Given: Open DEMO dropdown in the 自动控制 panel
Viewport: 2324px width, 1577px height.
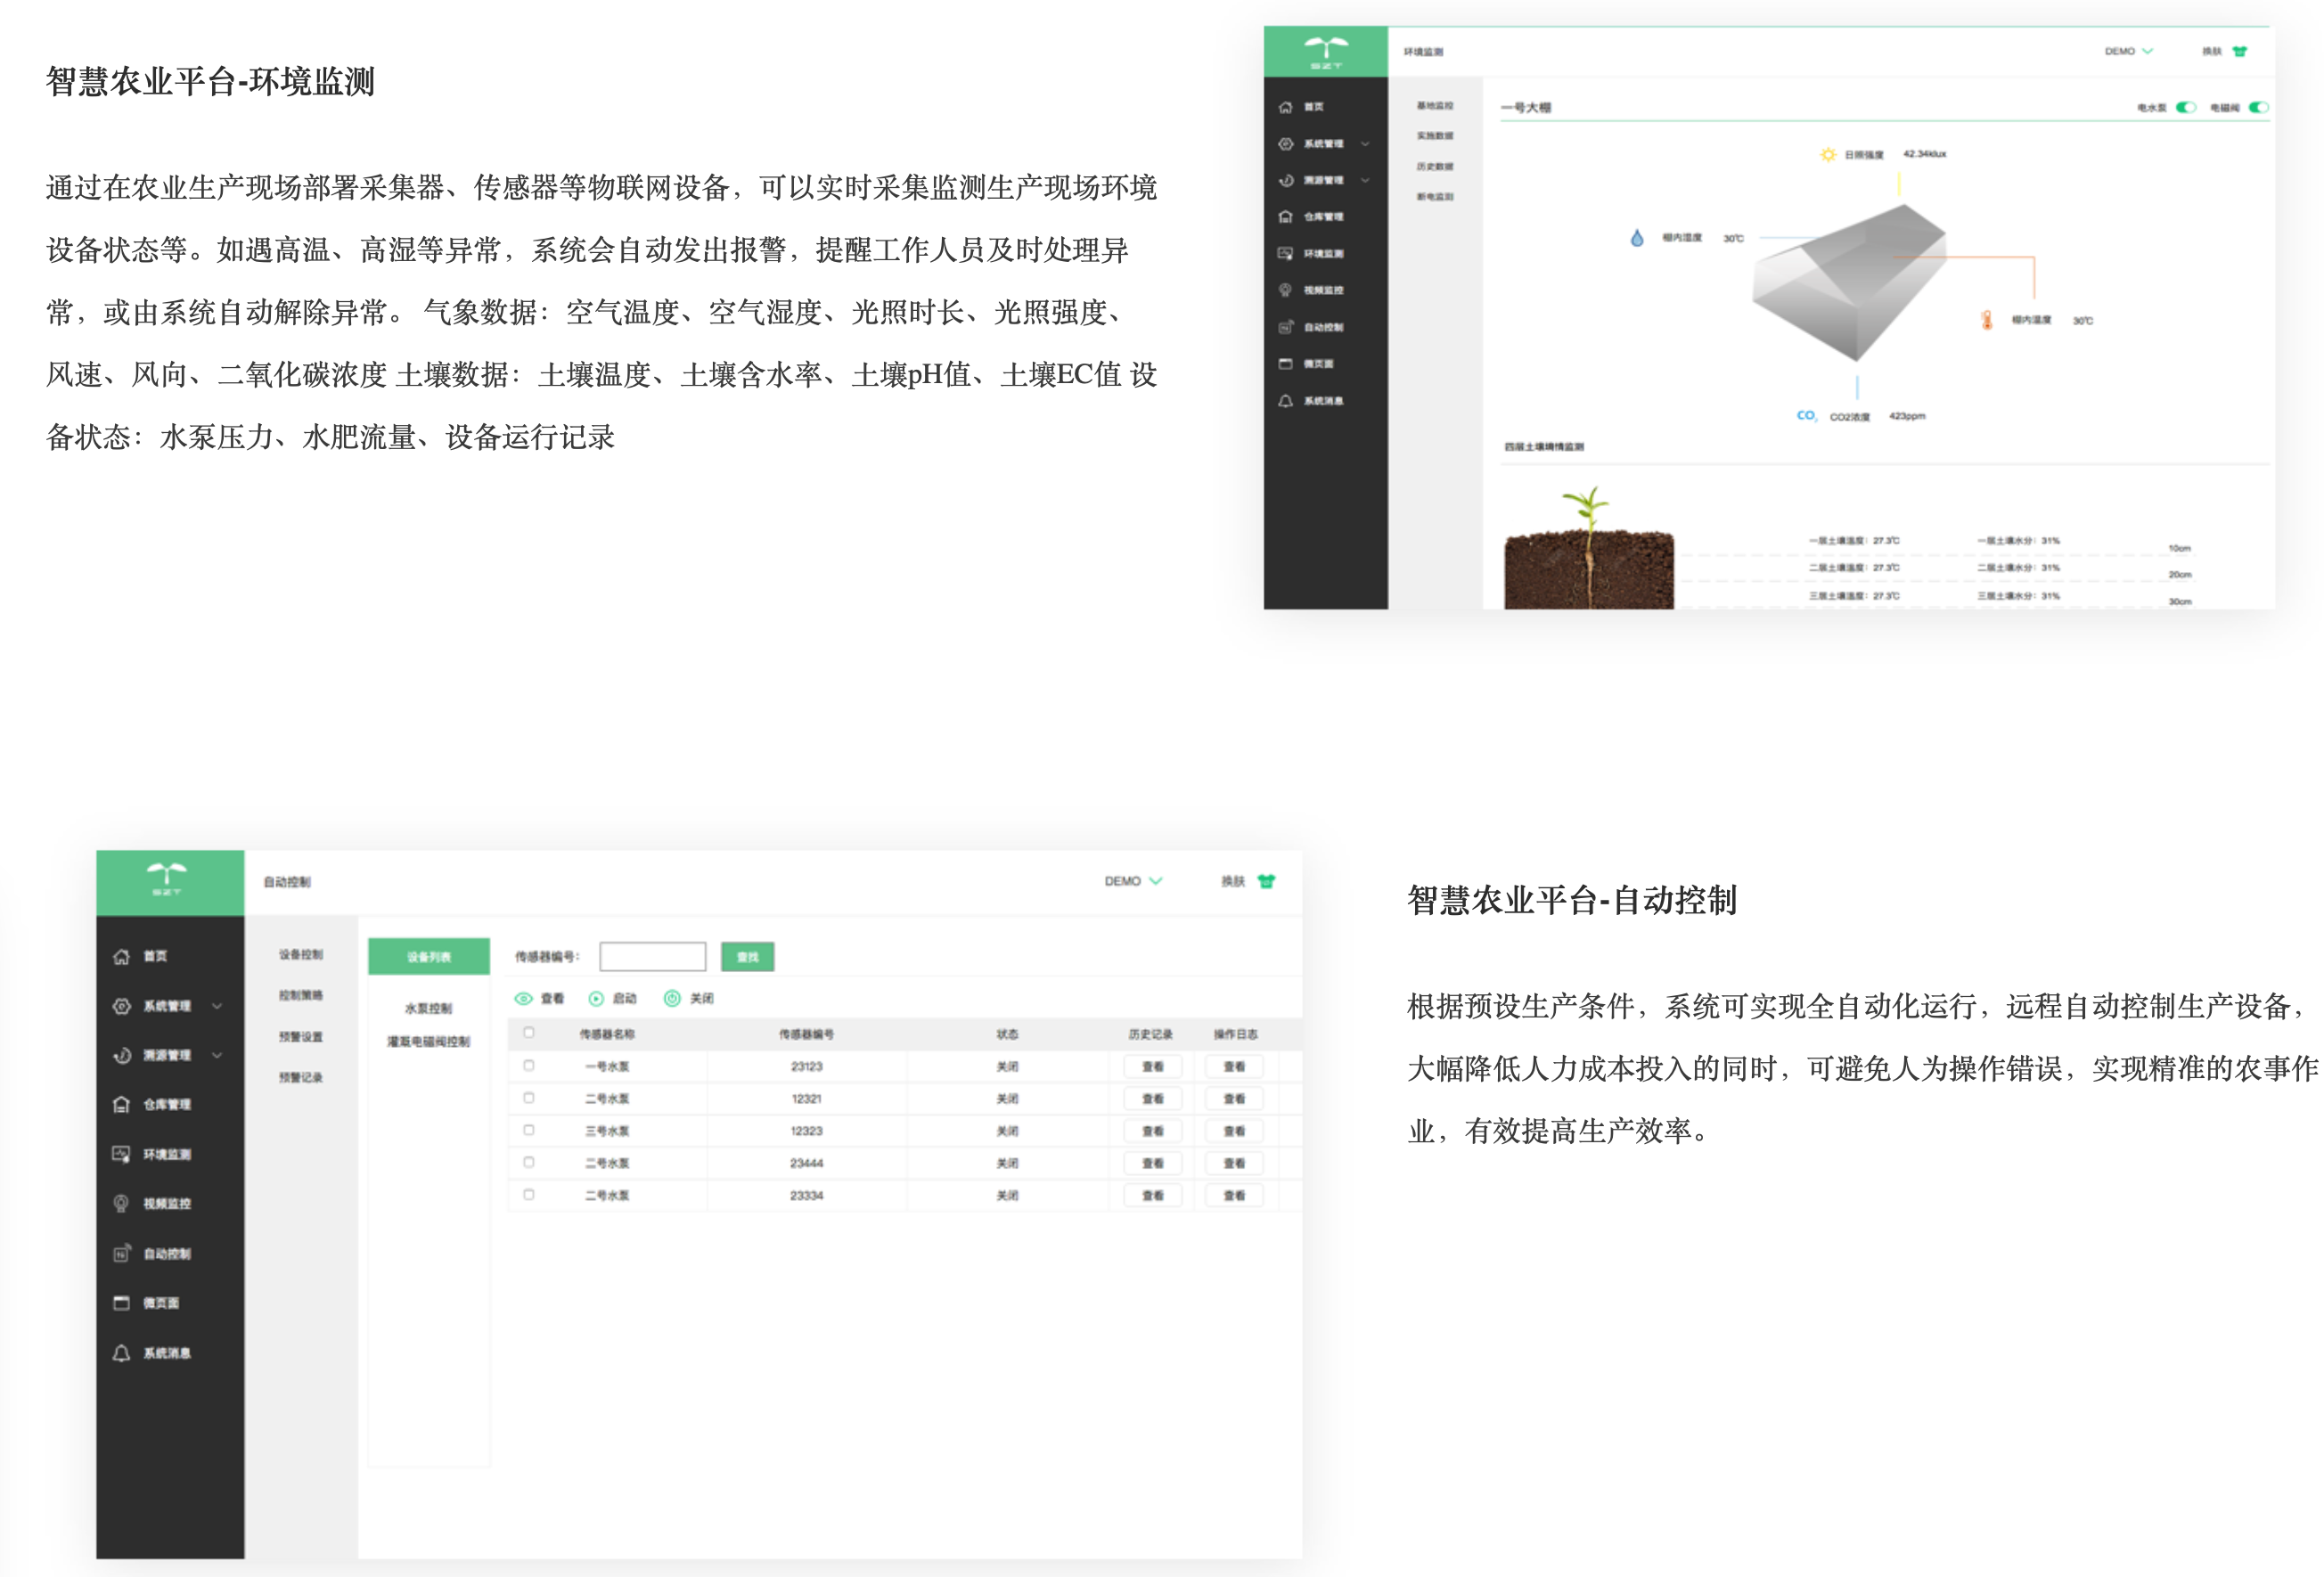Looking at the screenshot, I should (1132, 881).
